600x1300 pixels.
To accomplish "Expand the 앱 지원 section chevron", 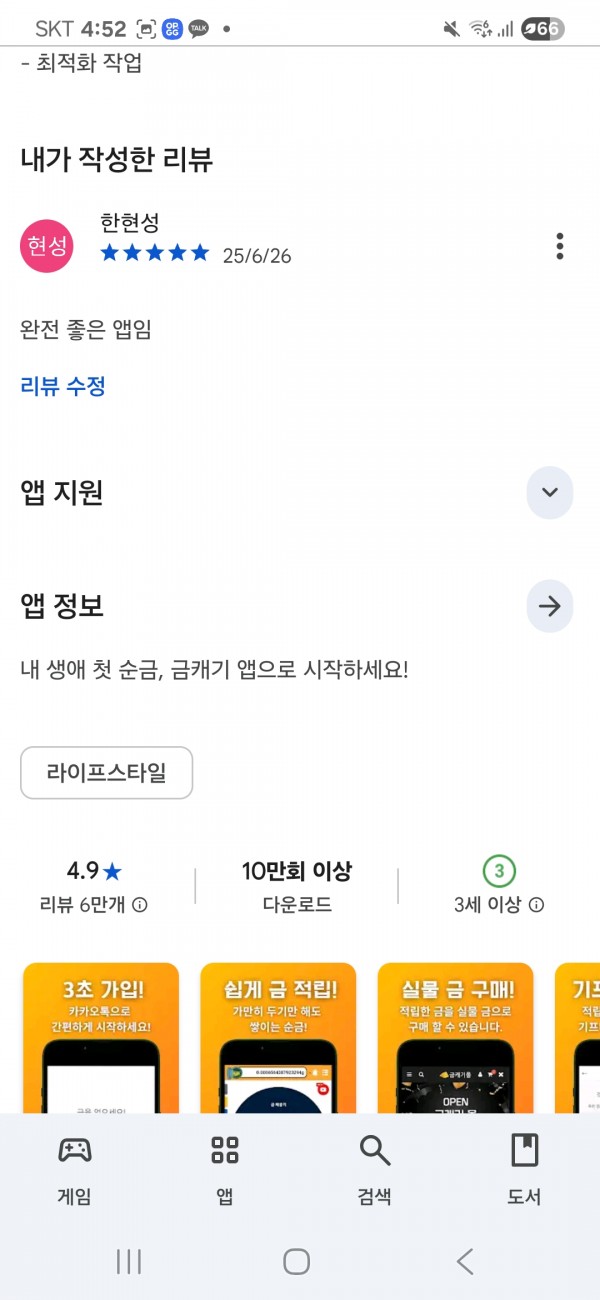I will 549,492.
